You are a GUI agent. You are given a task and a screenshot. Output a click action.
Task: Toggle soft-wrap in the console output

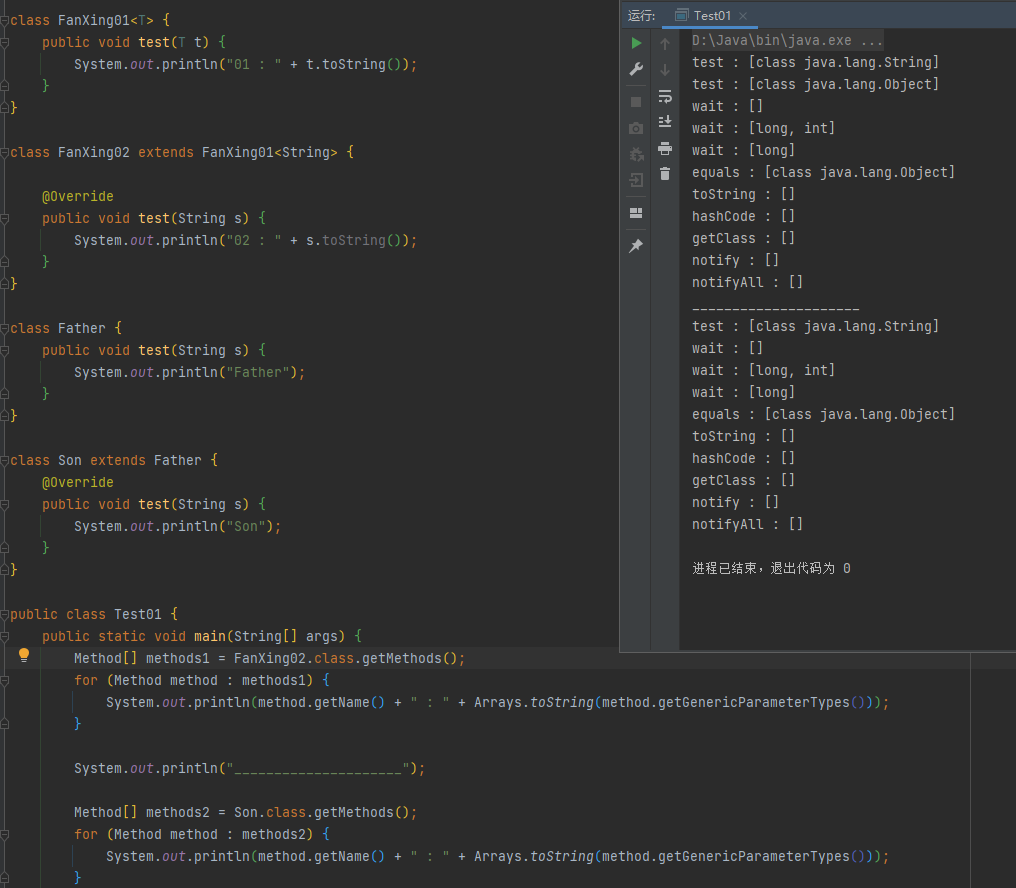(665, 97)
